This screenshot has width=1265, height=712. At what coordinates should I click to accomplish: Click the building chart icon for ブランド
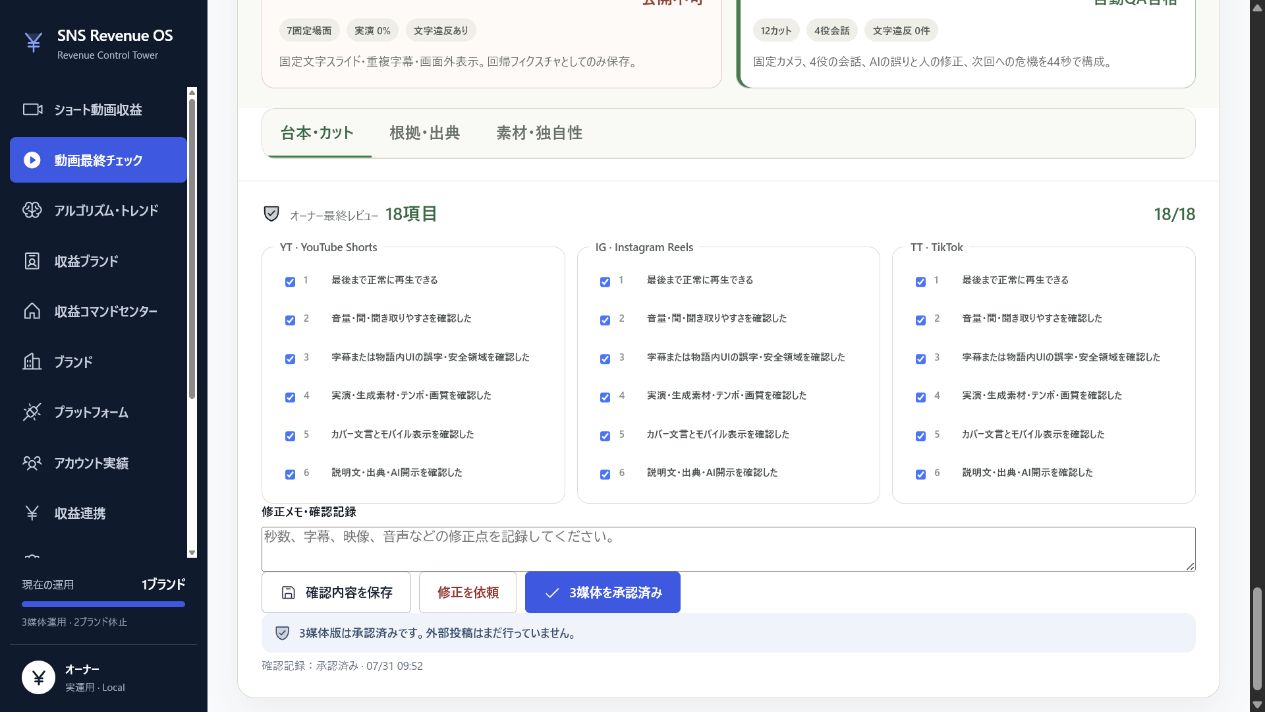coord(32,362)
